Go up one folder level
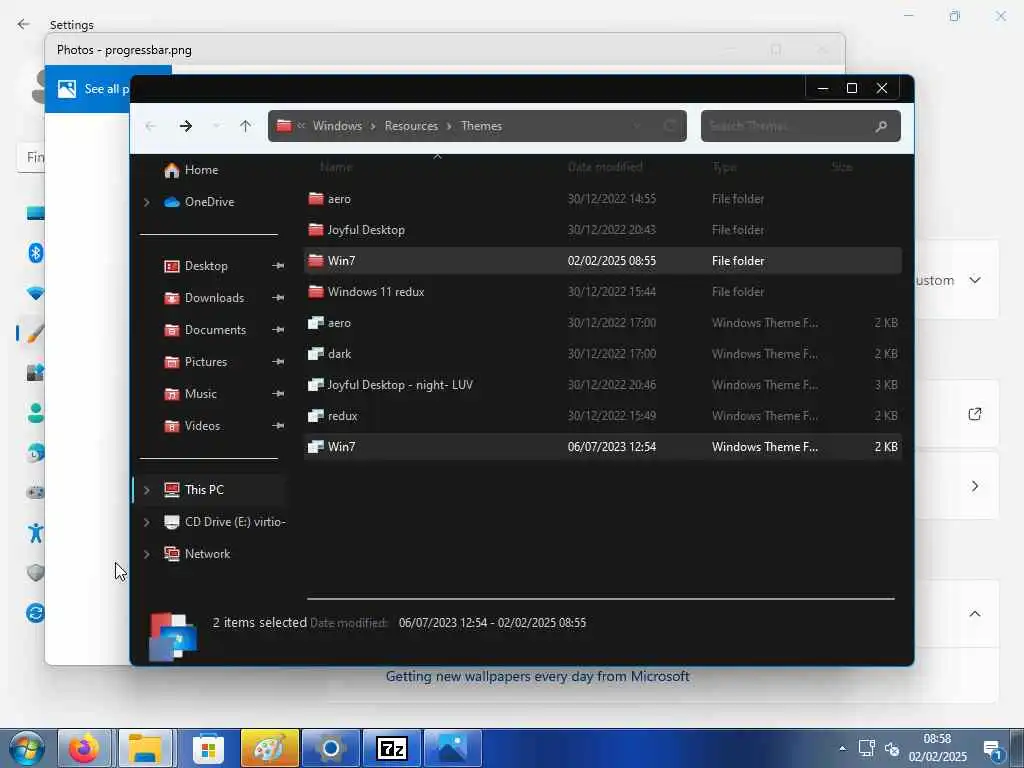 (246, 126)
